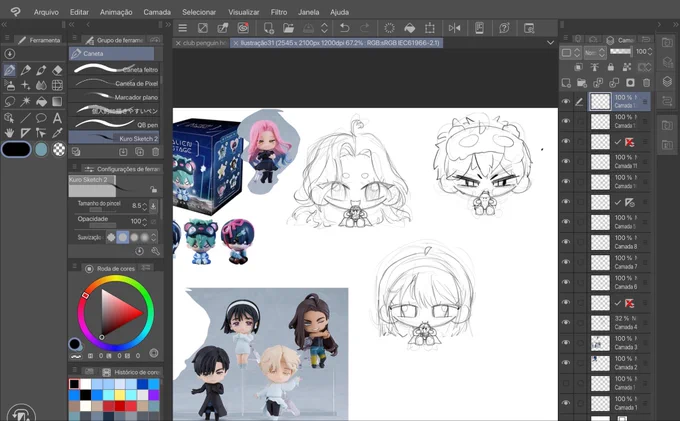
Task: Hide Camada 3 layer via eye icon
Action: [x=566, y=343]
